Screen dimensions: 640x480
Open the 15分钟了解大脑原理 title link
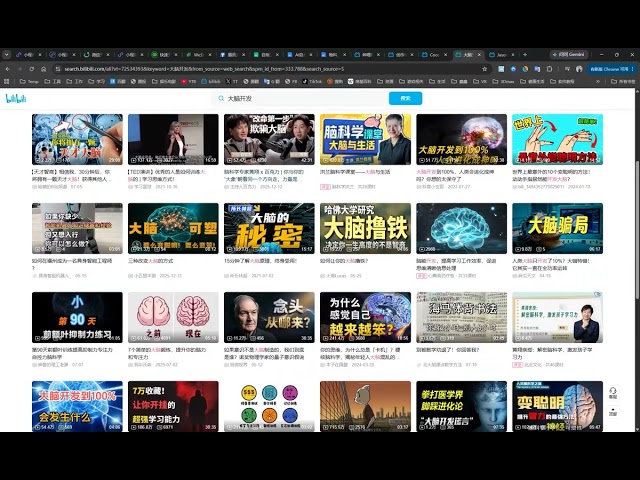pyautogui.click(x=260, y=261)
